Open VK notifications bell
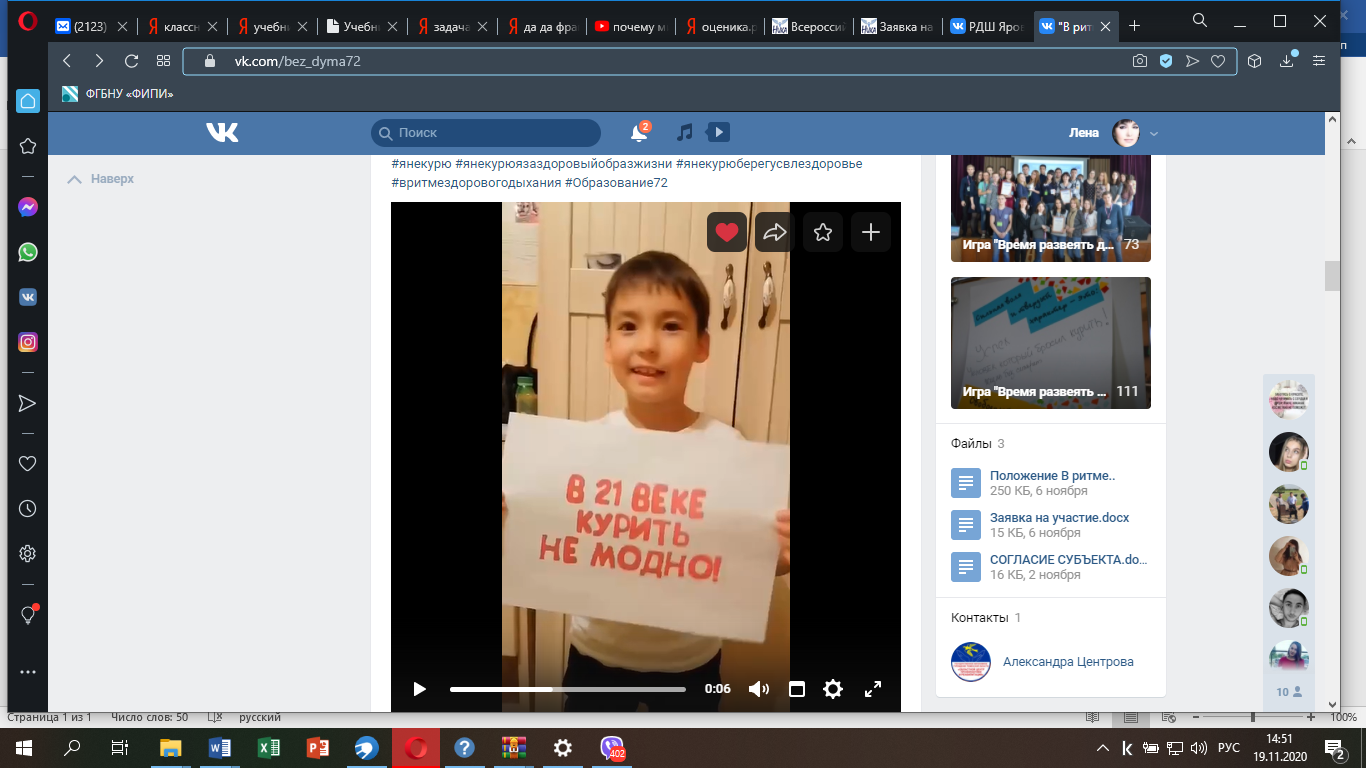This screenshot has height=768, width=1366. pyautogui.click(x=639, y=133)
